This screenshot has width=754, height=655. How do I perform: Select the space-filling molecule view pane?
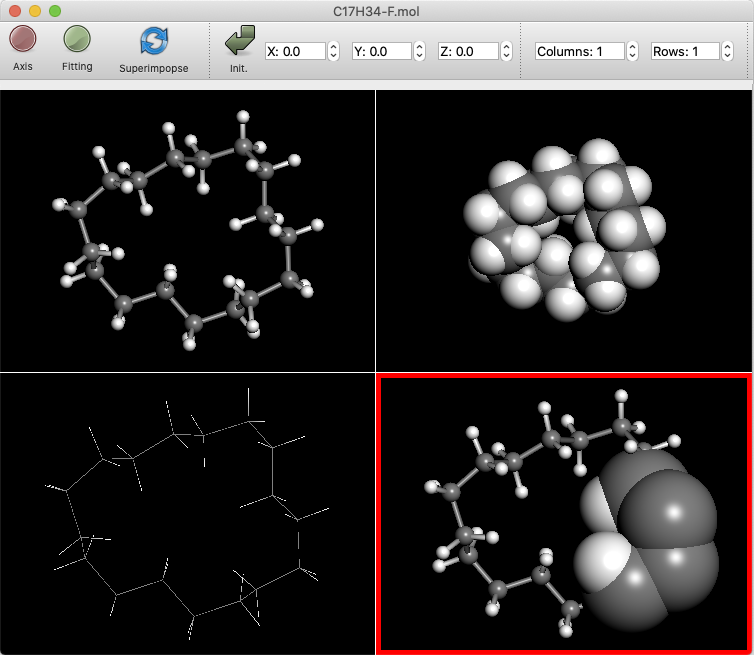[564, 231]
